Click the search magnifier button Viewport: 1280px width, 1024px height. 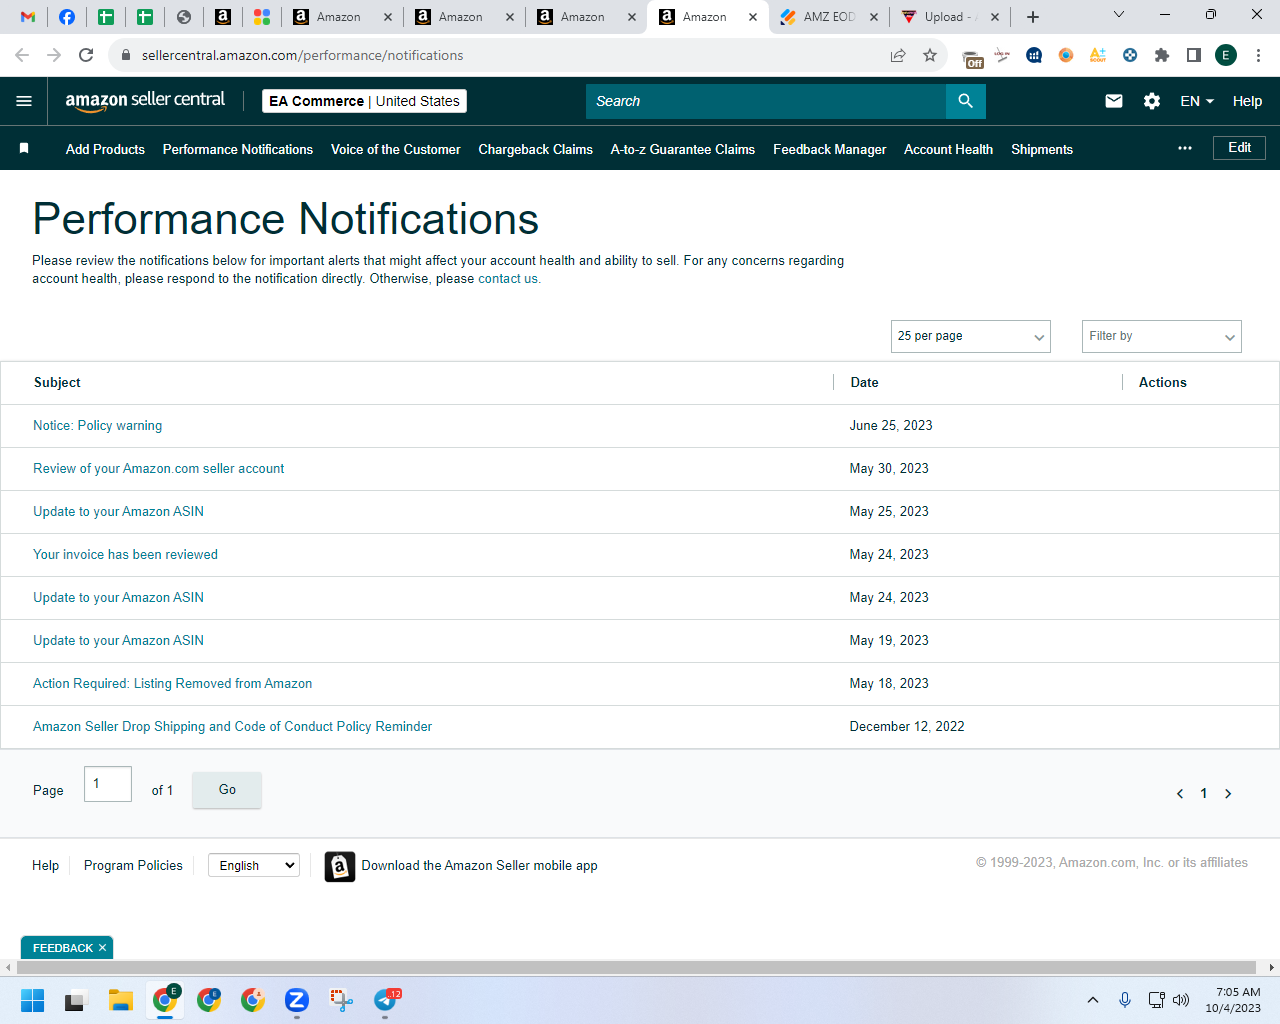pos(966,101)
